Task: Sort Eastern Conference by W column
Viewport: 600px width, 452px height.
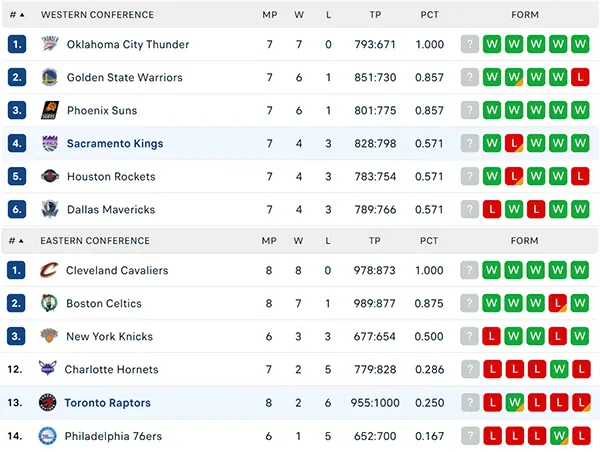Action: coord(298,241)
